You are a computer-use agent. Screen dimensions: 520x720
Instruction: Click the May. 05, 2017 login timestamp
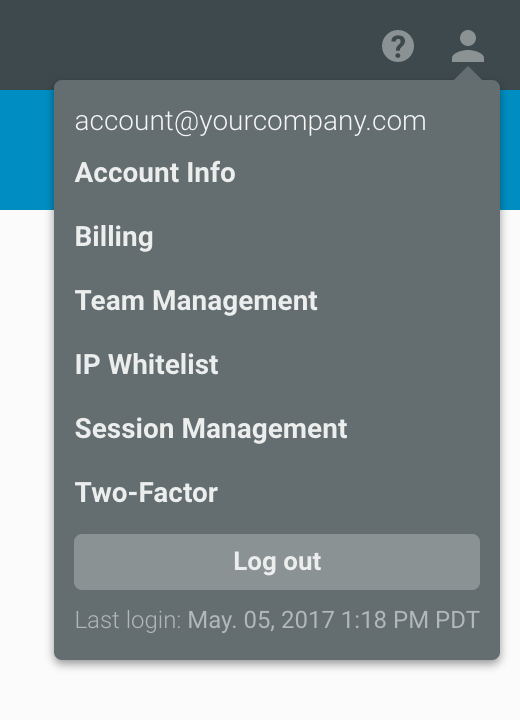(x=333, y=620)
